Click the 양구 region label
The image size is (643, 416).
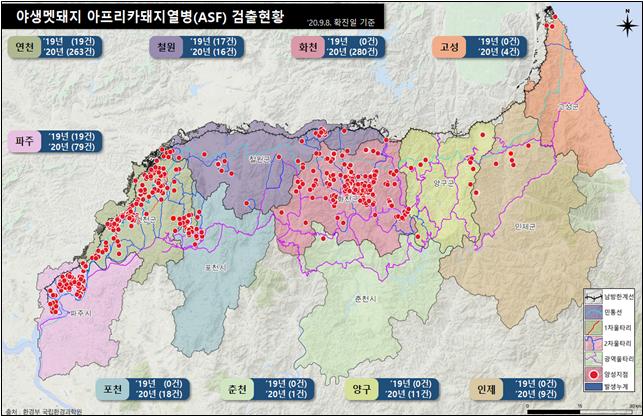pos(363,388)
